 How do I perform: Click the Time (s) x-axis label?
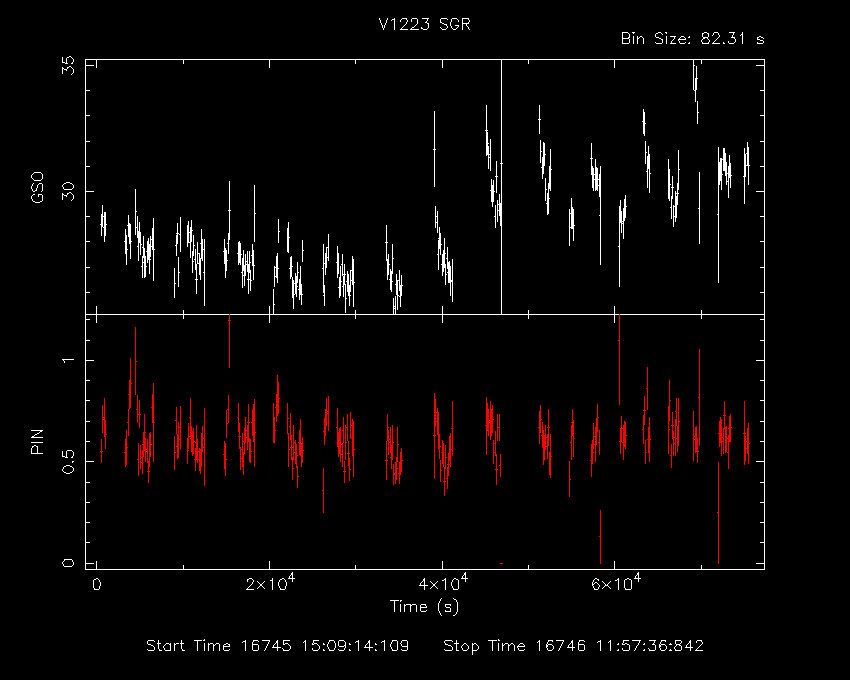[x=424, y=606]
